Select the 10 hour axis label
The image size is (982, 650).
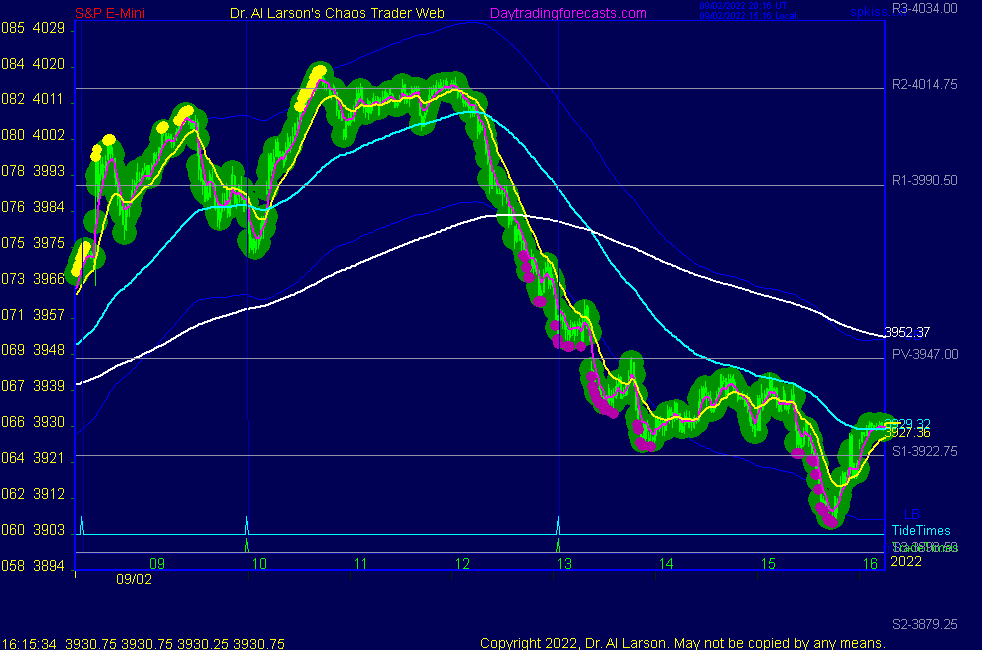tap(259, 564)
